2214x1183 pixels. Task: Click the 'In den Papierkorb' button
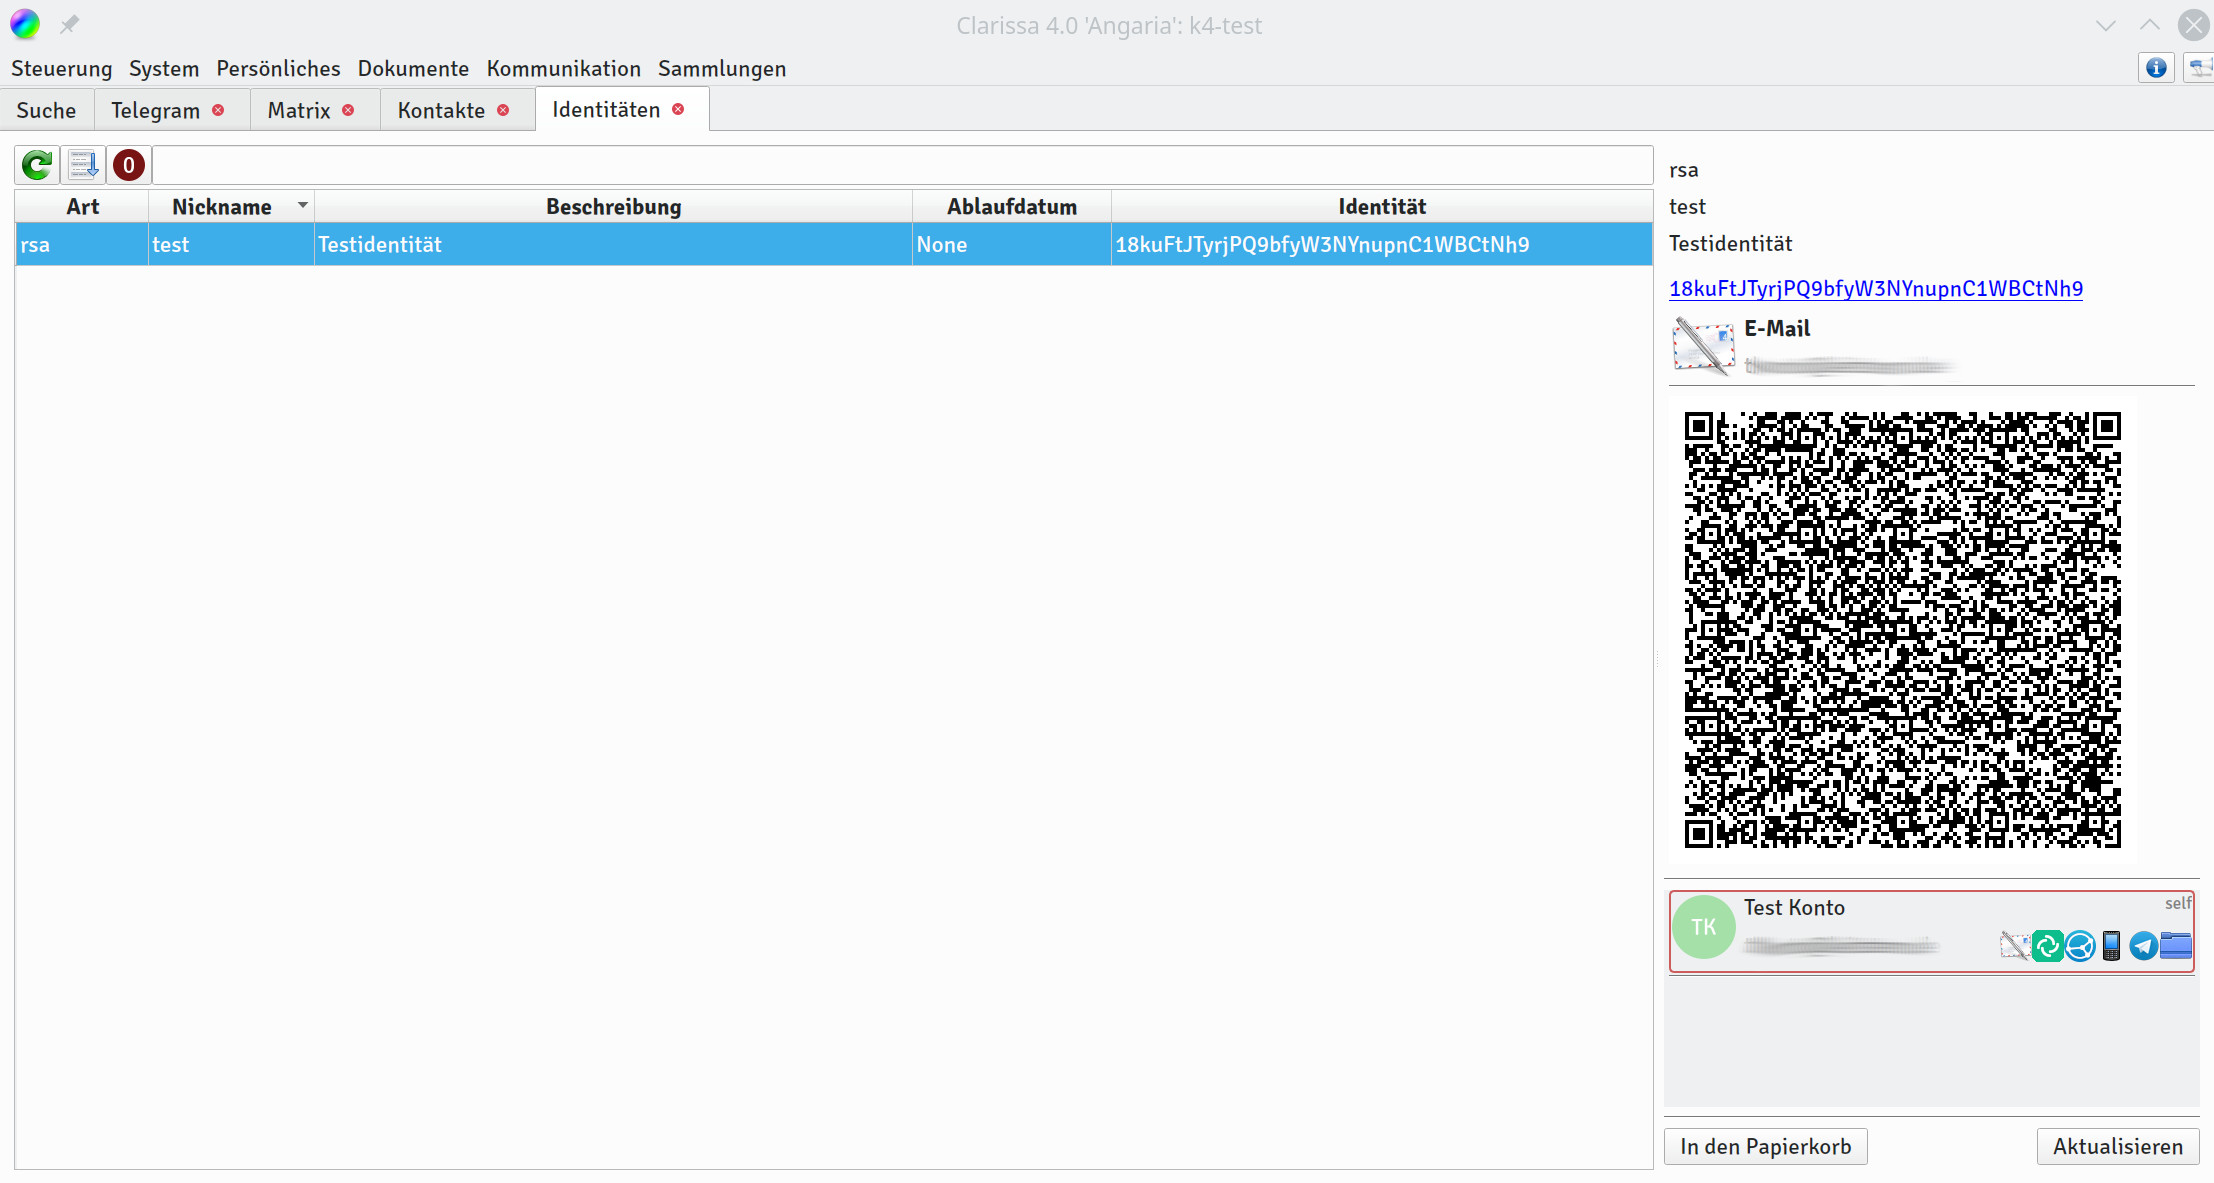(x=1765, y=1146)
